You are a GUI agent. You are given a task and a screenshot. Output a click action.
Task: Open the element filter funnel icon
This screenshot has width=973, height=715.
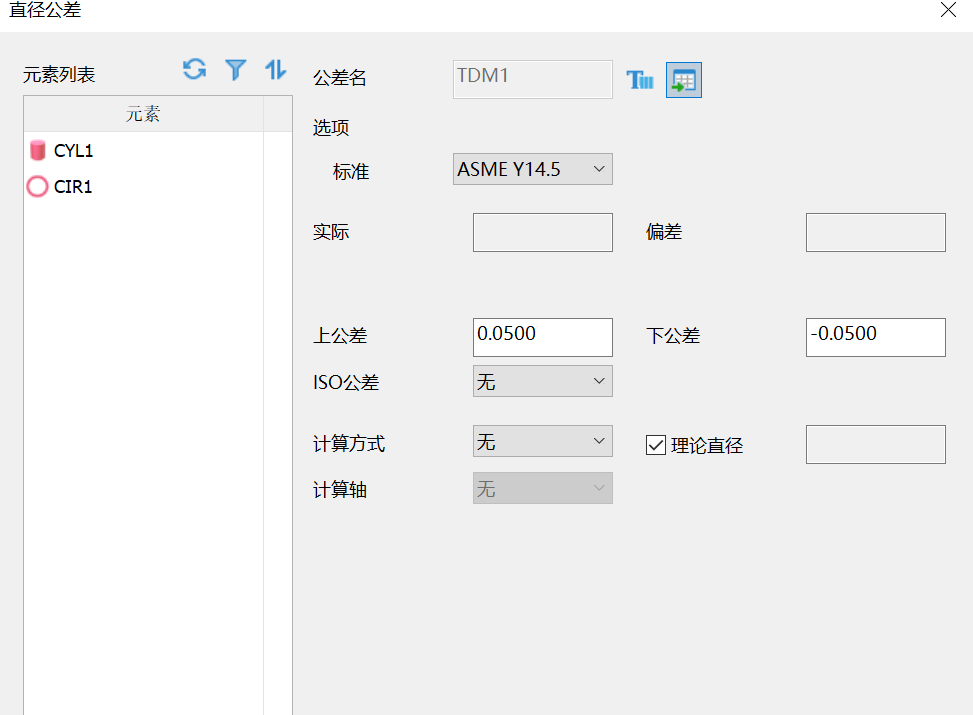pyautogui.click(x=234, y=70)
